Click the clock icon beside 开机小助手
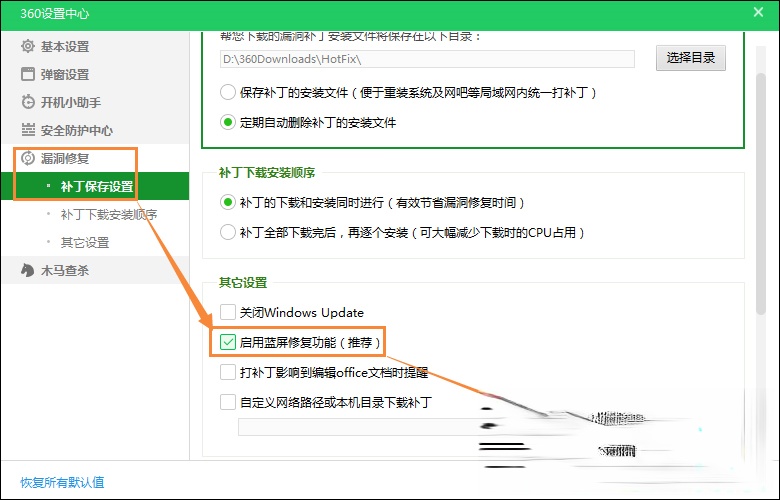 [x=28, y=102]
